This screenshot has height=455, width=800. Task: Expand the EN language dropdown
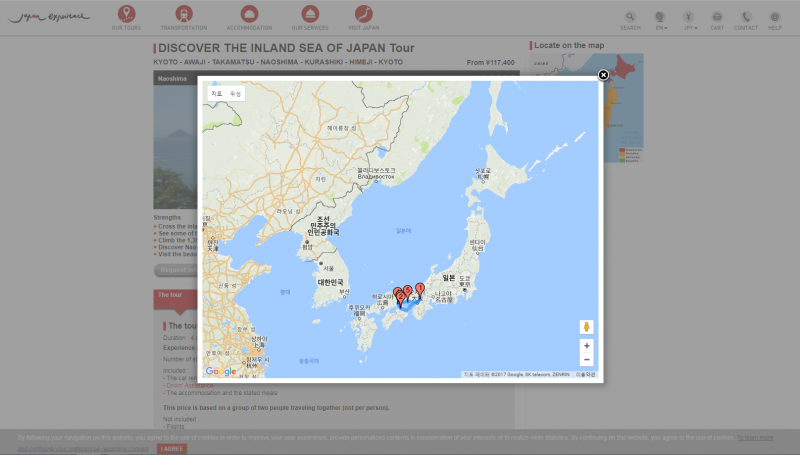click(660, 18)
